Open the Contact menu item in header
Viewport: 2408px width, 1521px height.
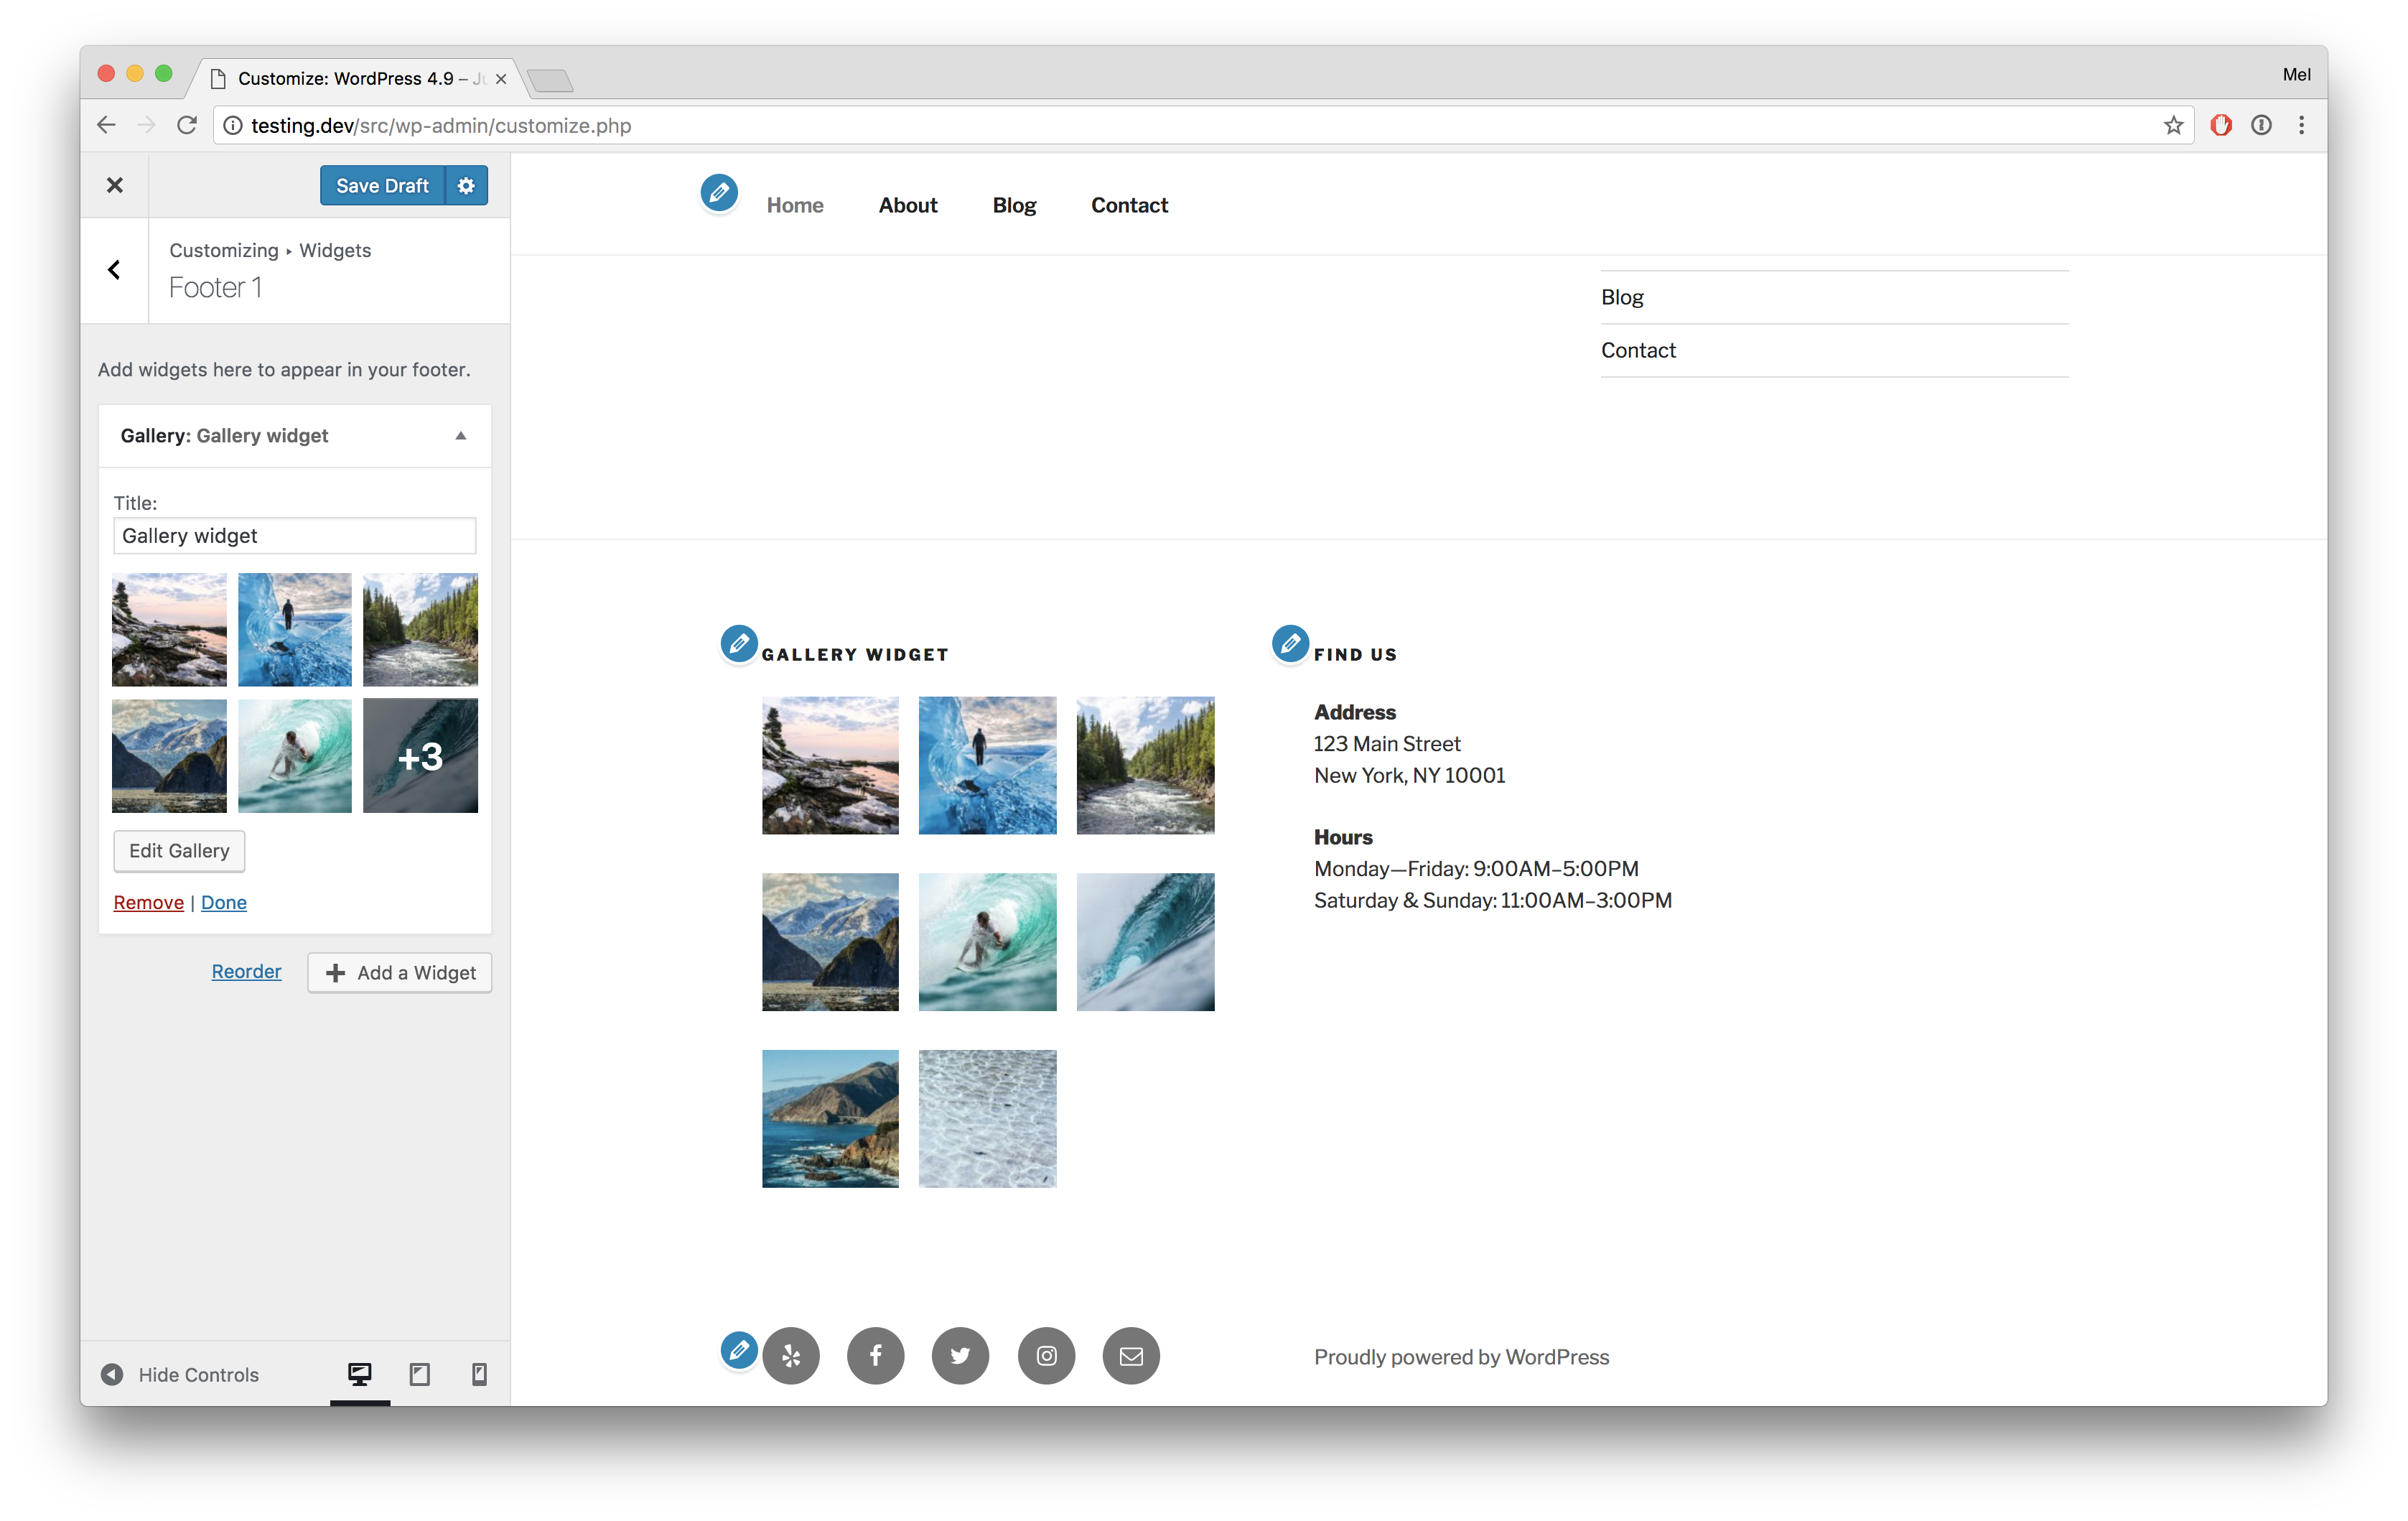coord(1129,205)
